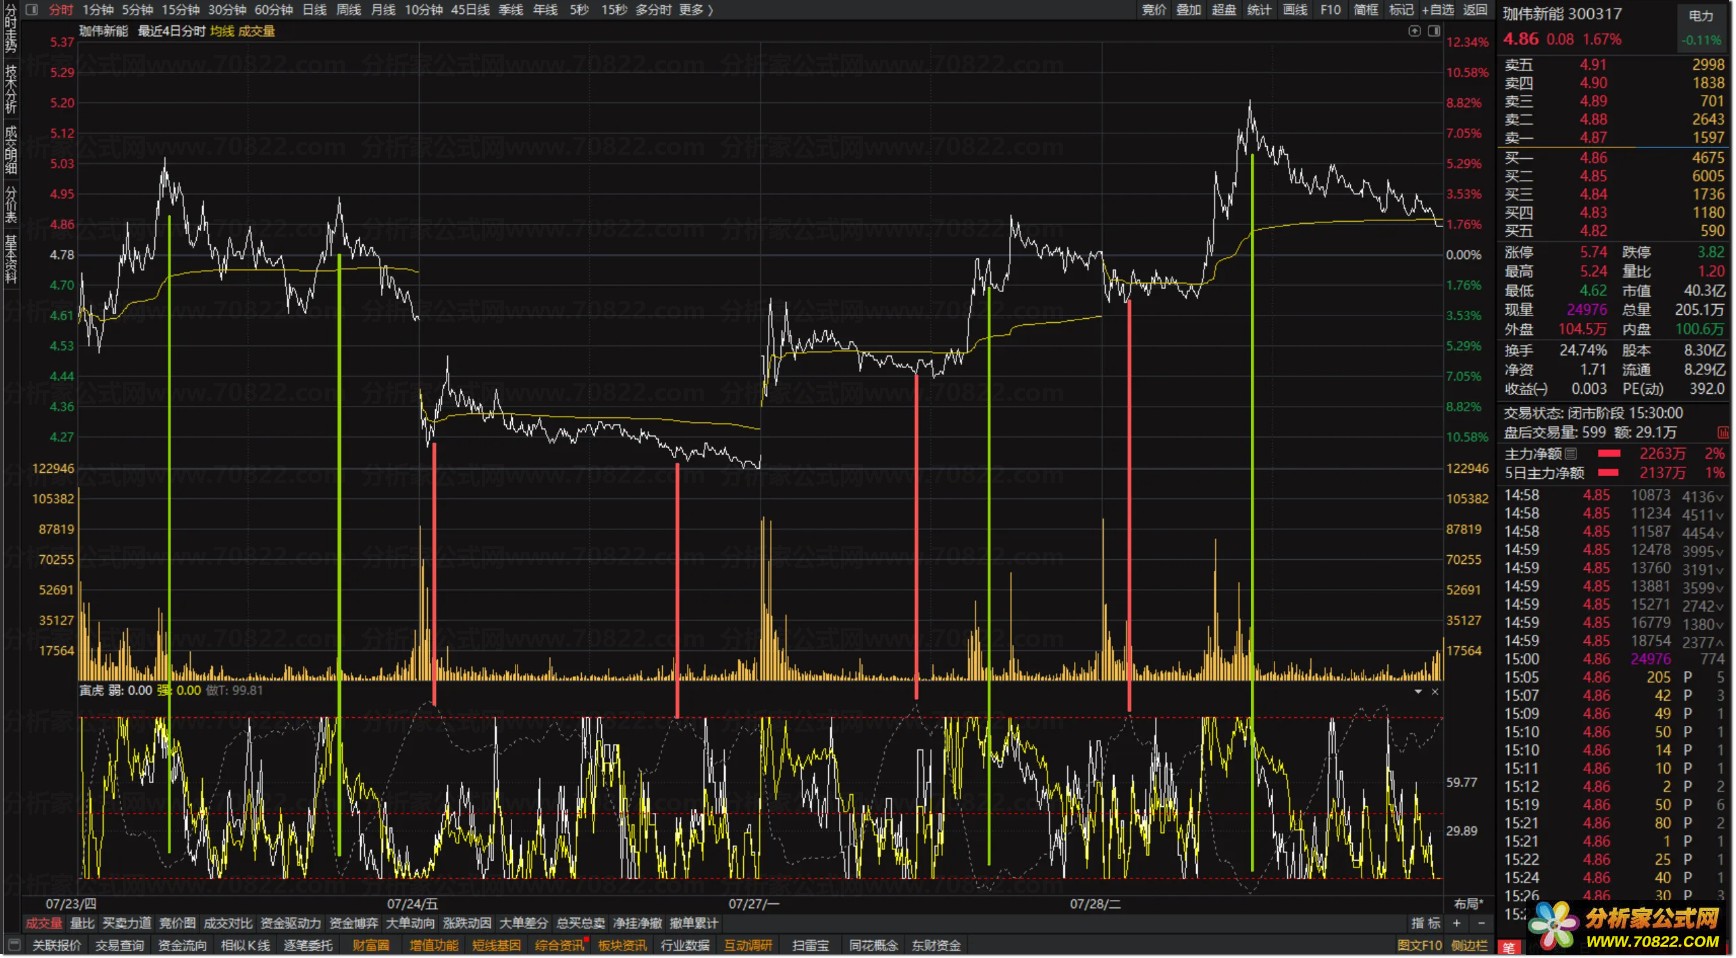Toggle the 侧边栏 sidebar button
Screen dimensions: 1736x958
pos(1469,945)
